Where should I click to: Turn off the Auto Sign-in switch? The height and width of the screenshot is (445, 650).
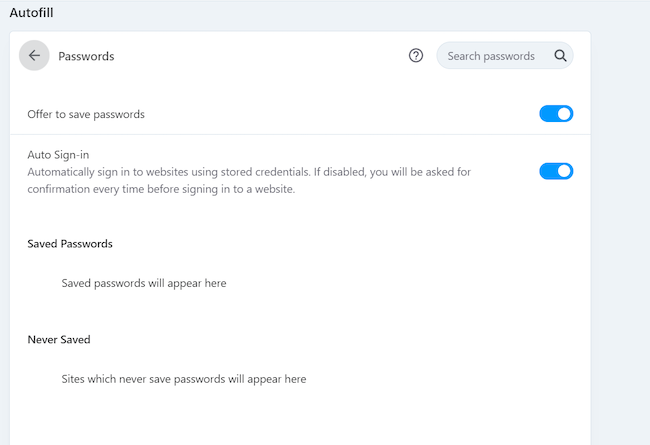(556, 171)
